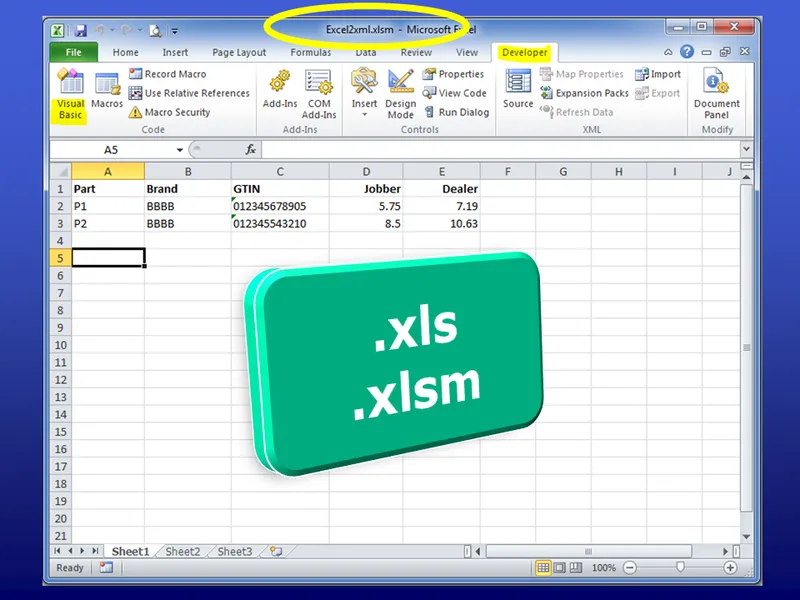Open the Run Dialog control
This screenshot has width=800, height=600.
pyautogui.click(x=455, y=112)
